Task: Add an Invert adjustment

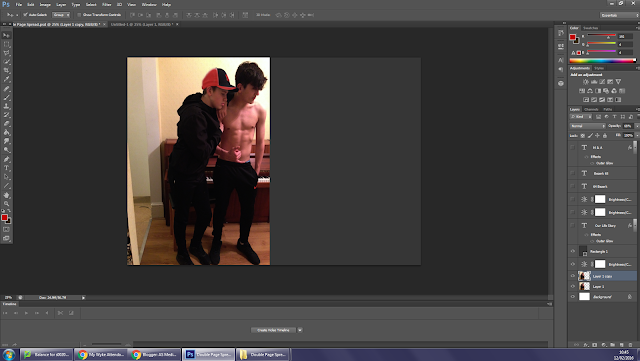Action: [586, 100]
